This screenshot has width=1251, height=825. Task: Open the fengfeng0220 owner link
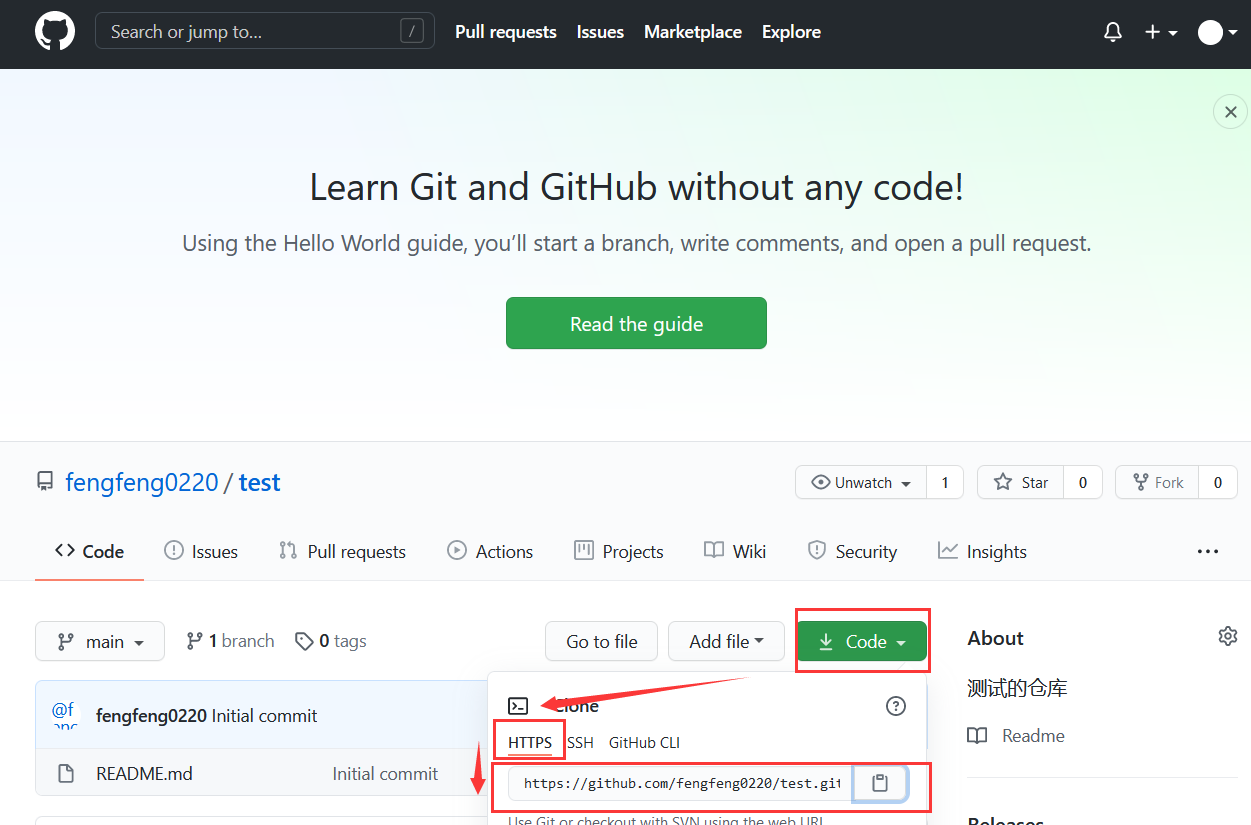click(141, 482)
